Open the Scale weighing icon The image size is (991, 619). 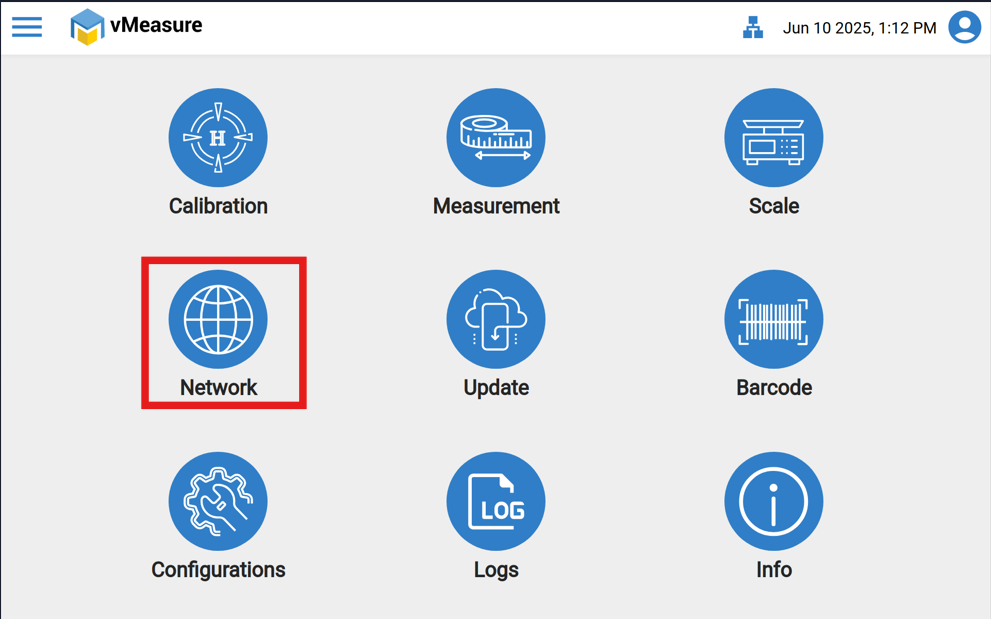(x=773, y=138)
